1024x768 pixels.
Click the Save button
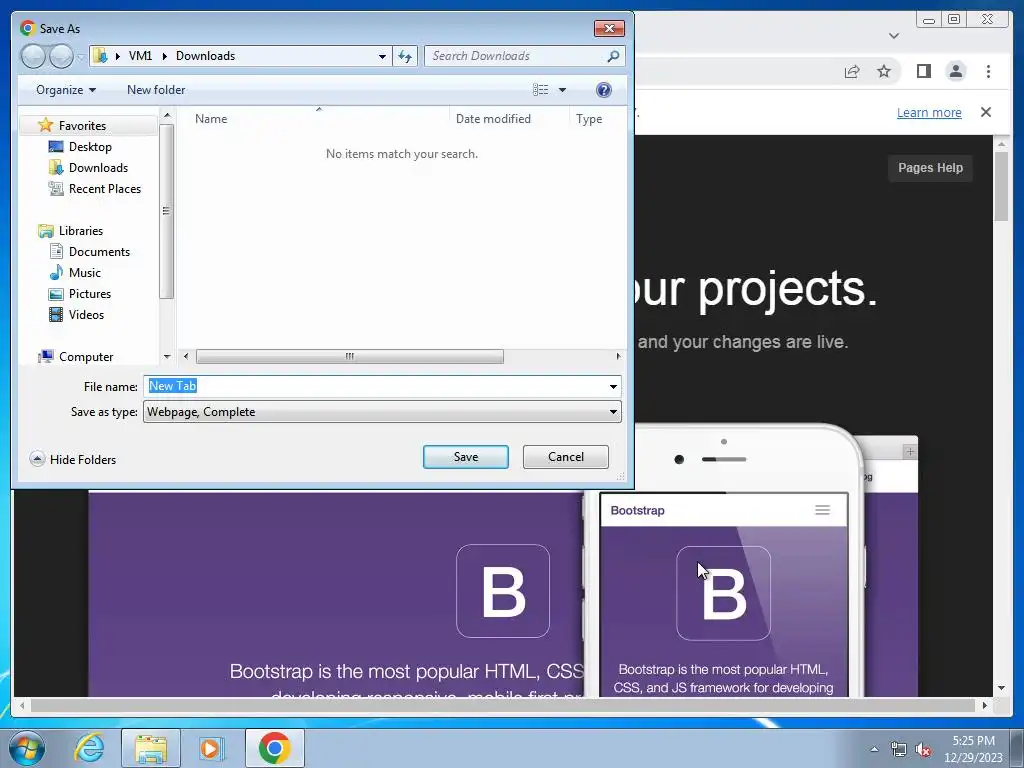tap(466, 457)
